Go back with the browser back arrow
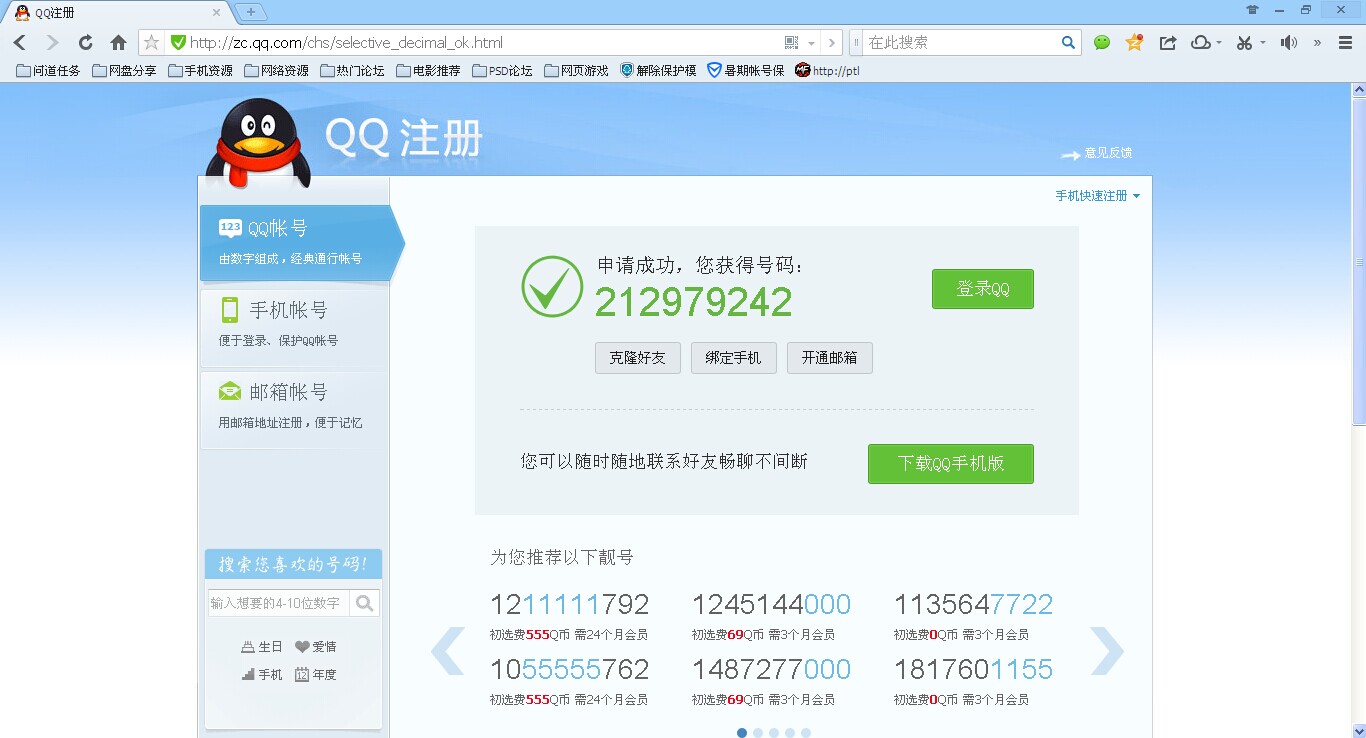1366x738 pixels. [x=19, y=42]
